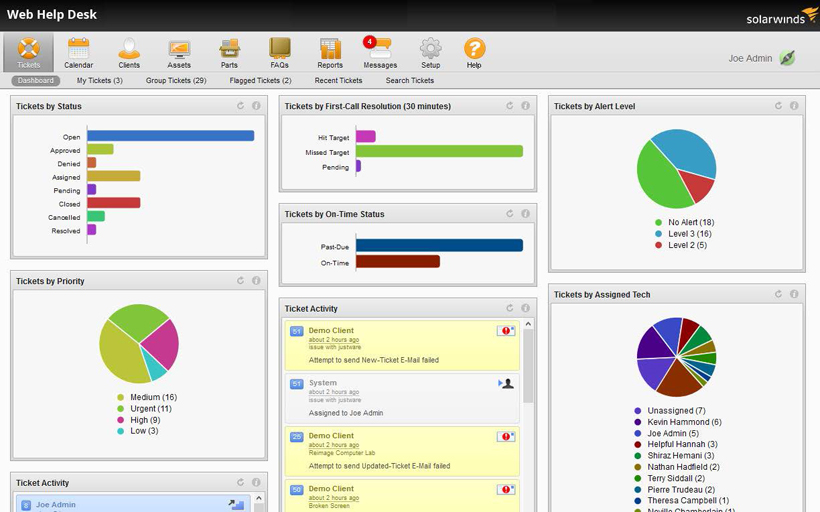Switch to Group Tickets (29) tab

(176, 80)
